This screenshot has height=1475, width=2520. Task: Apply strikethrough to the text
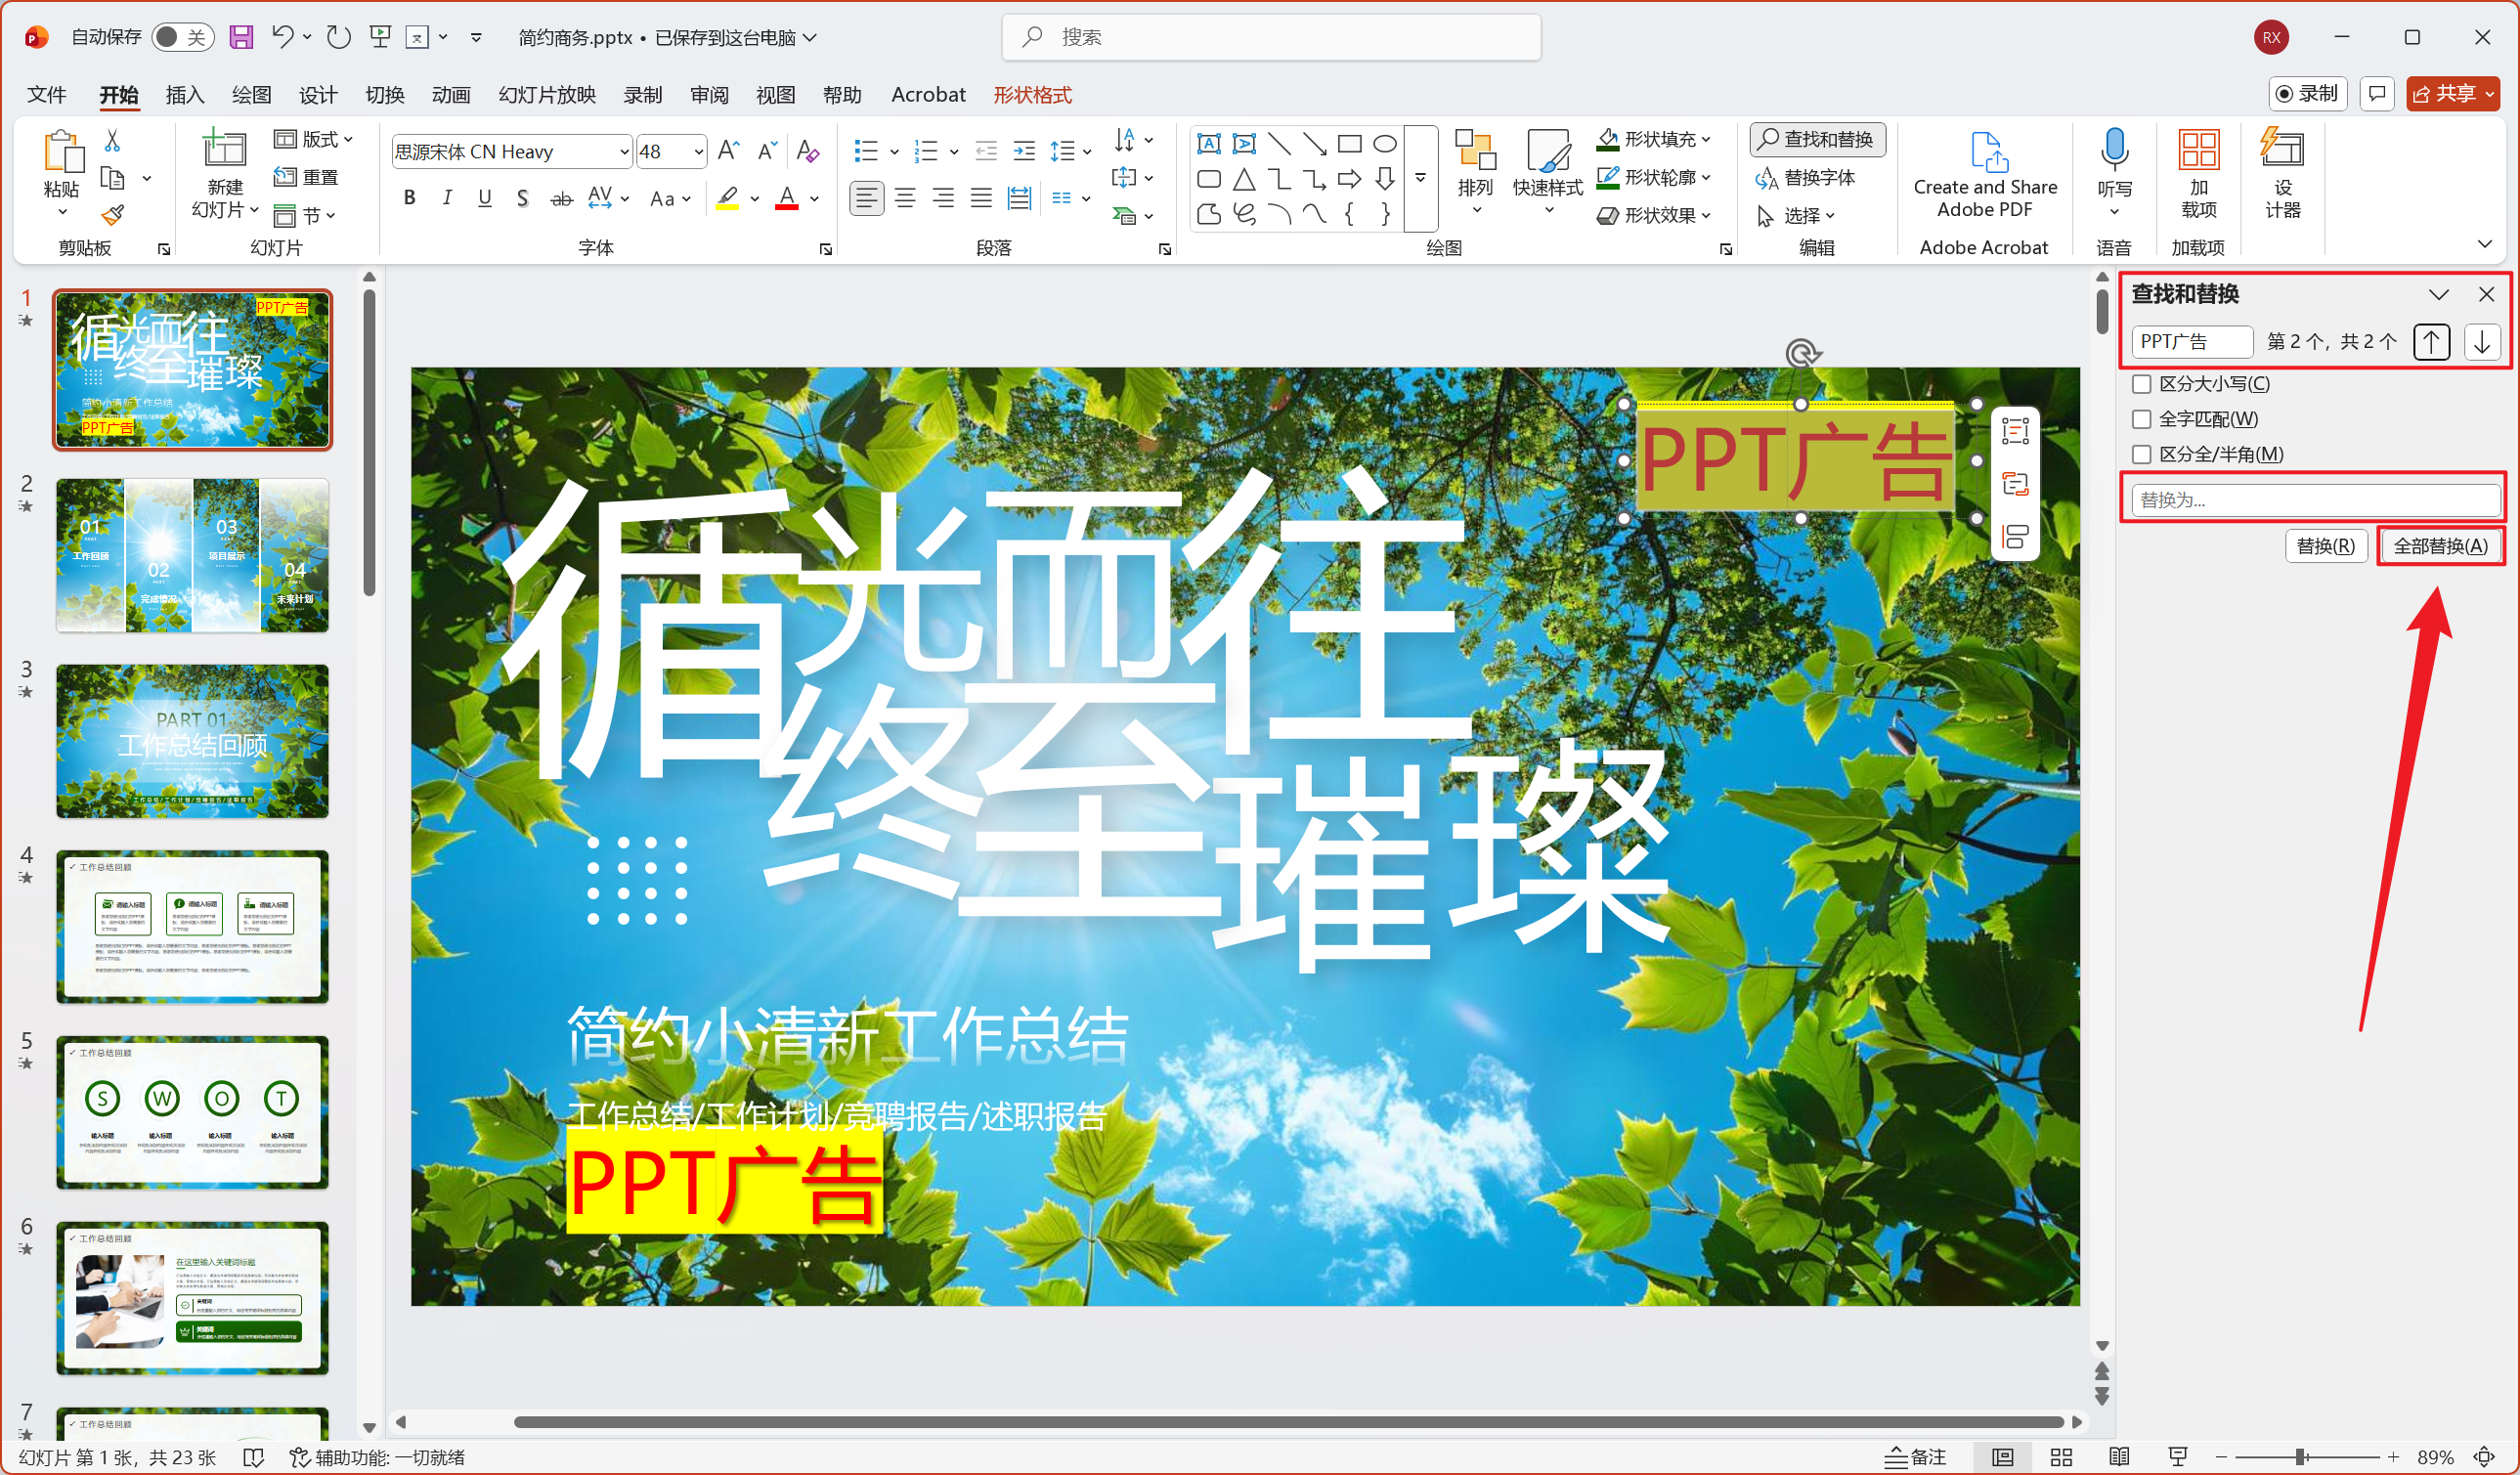coord(561,198)
